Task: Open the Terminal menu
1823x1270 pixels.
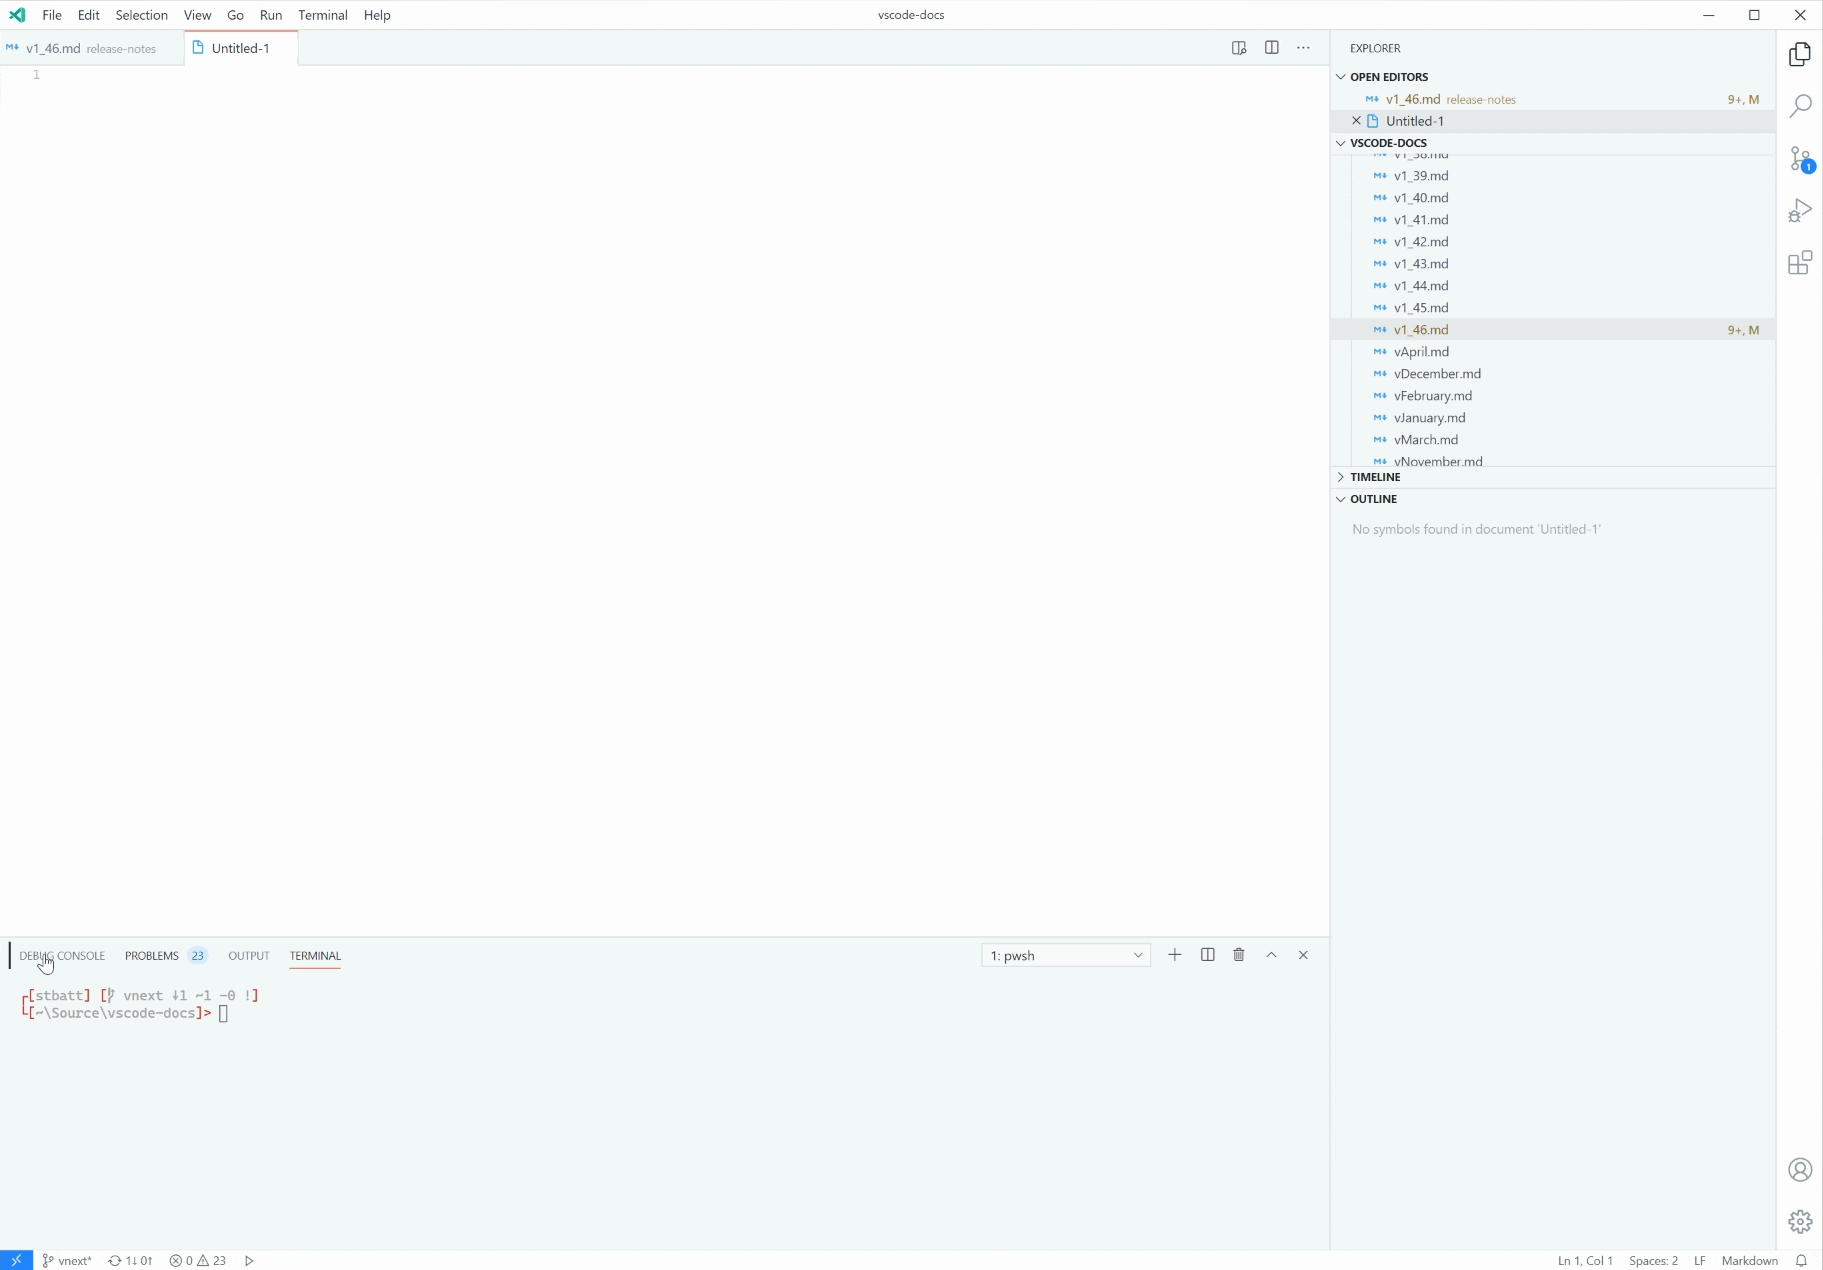Action: pyautogui.click(x=322, y=15)
